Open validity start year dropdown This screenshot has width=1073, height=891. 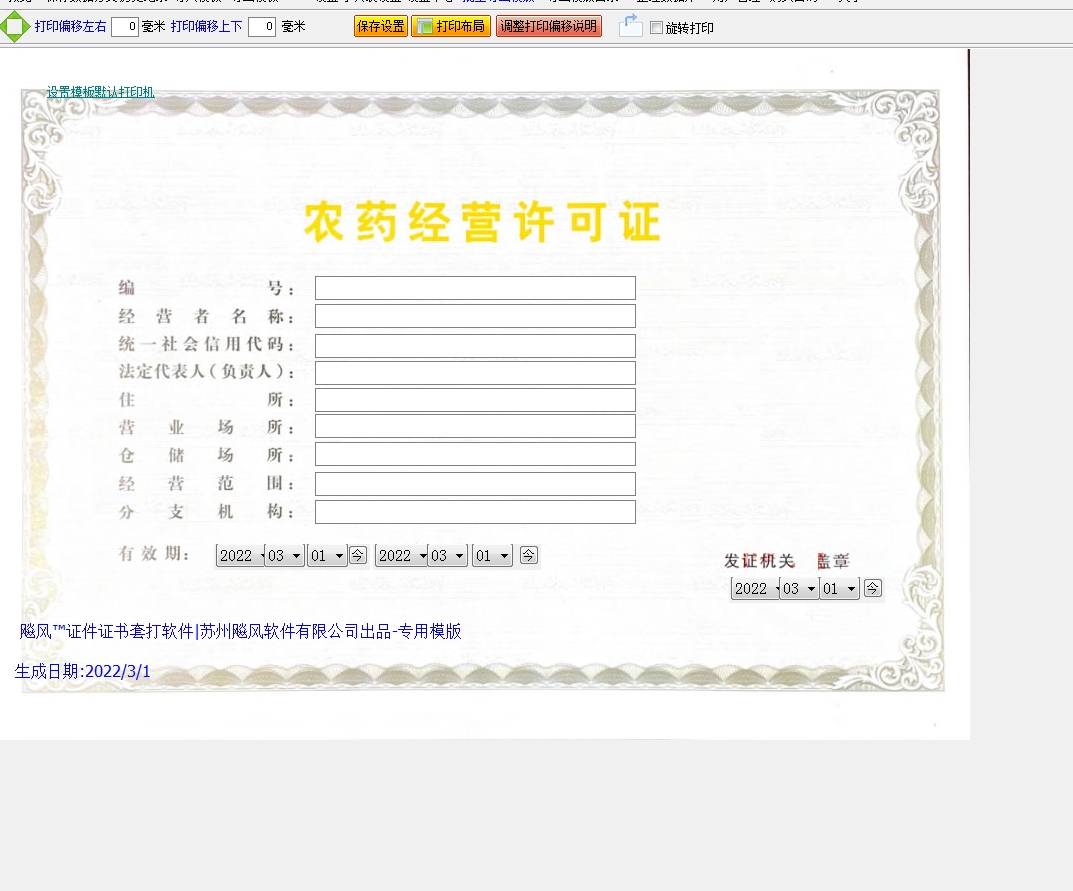240,556
